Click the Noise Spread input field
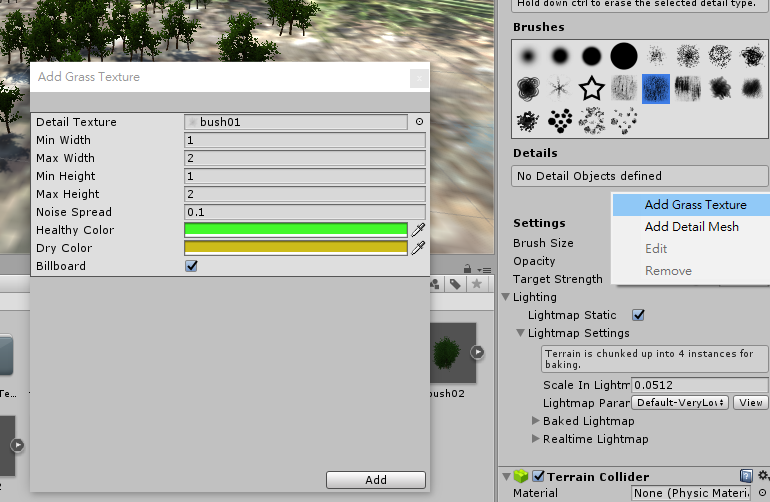 [x=305, y=212]
